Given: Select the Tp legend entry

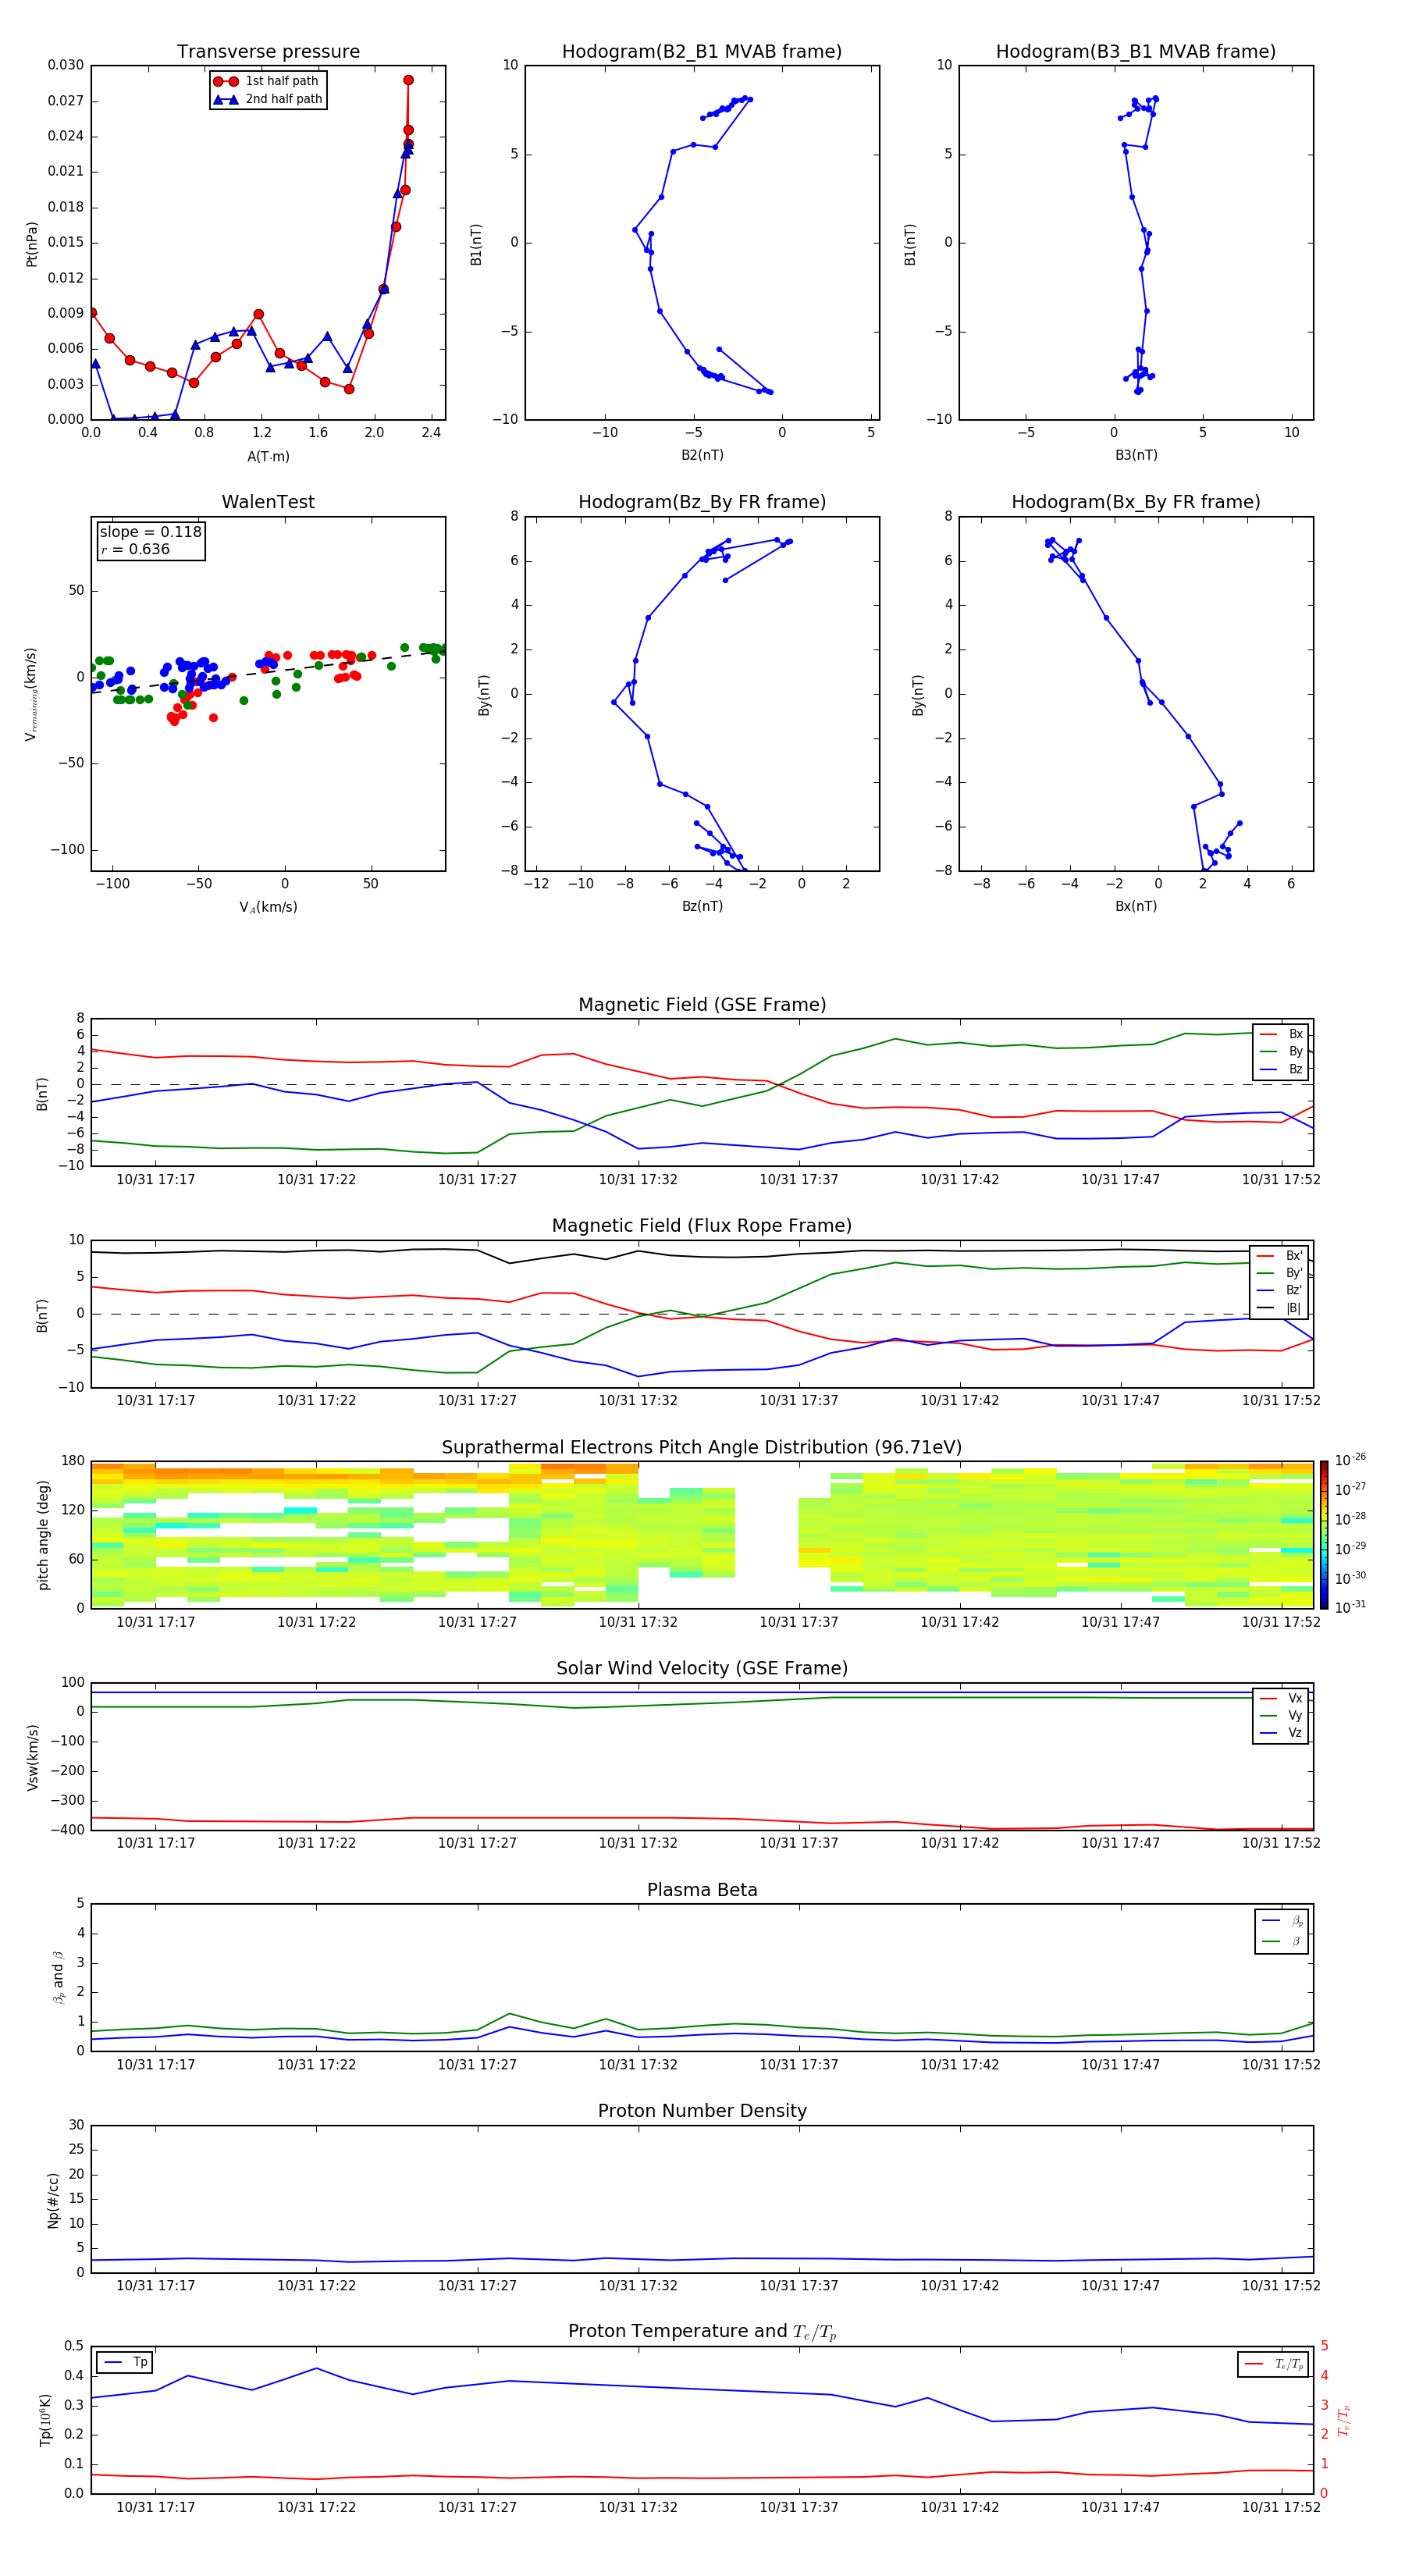Looking at the screenshot, I should [x=125, y=2362].
